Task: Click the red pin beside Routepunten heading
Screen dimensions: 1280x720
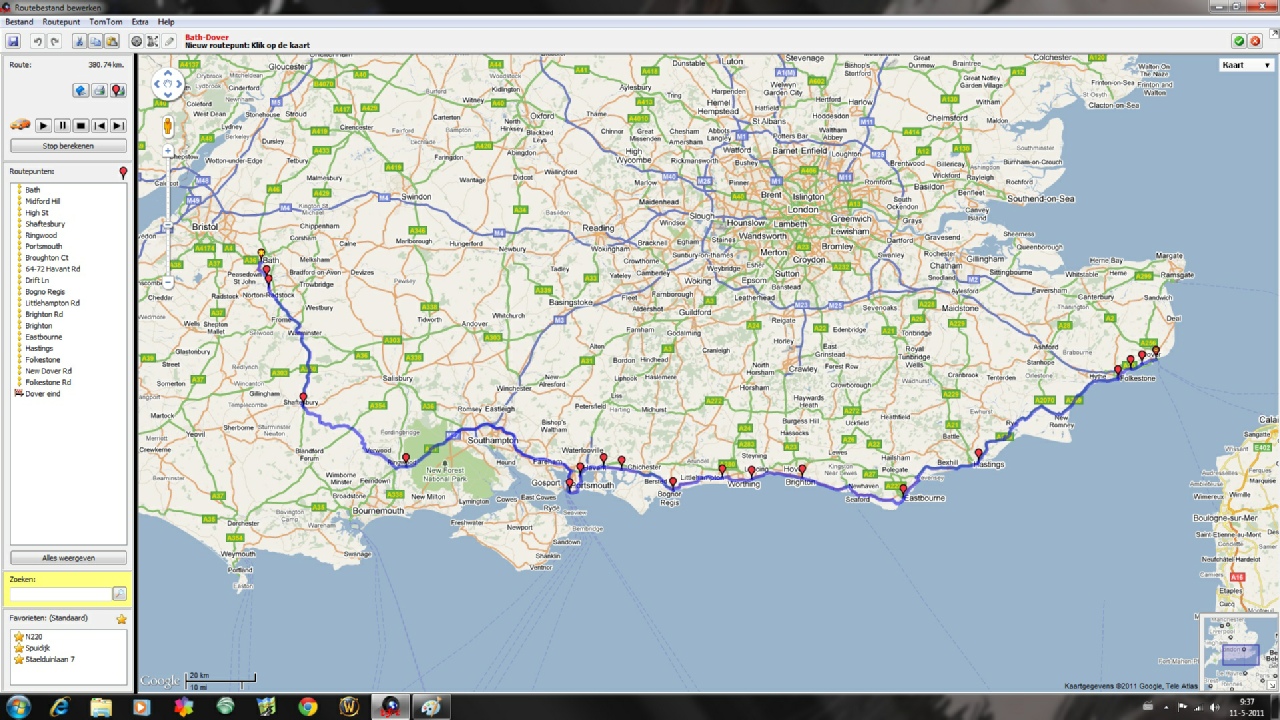Action: 123,173
